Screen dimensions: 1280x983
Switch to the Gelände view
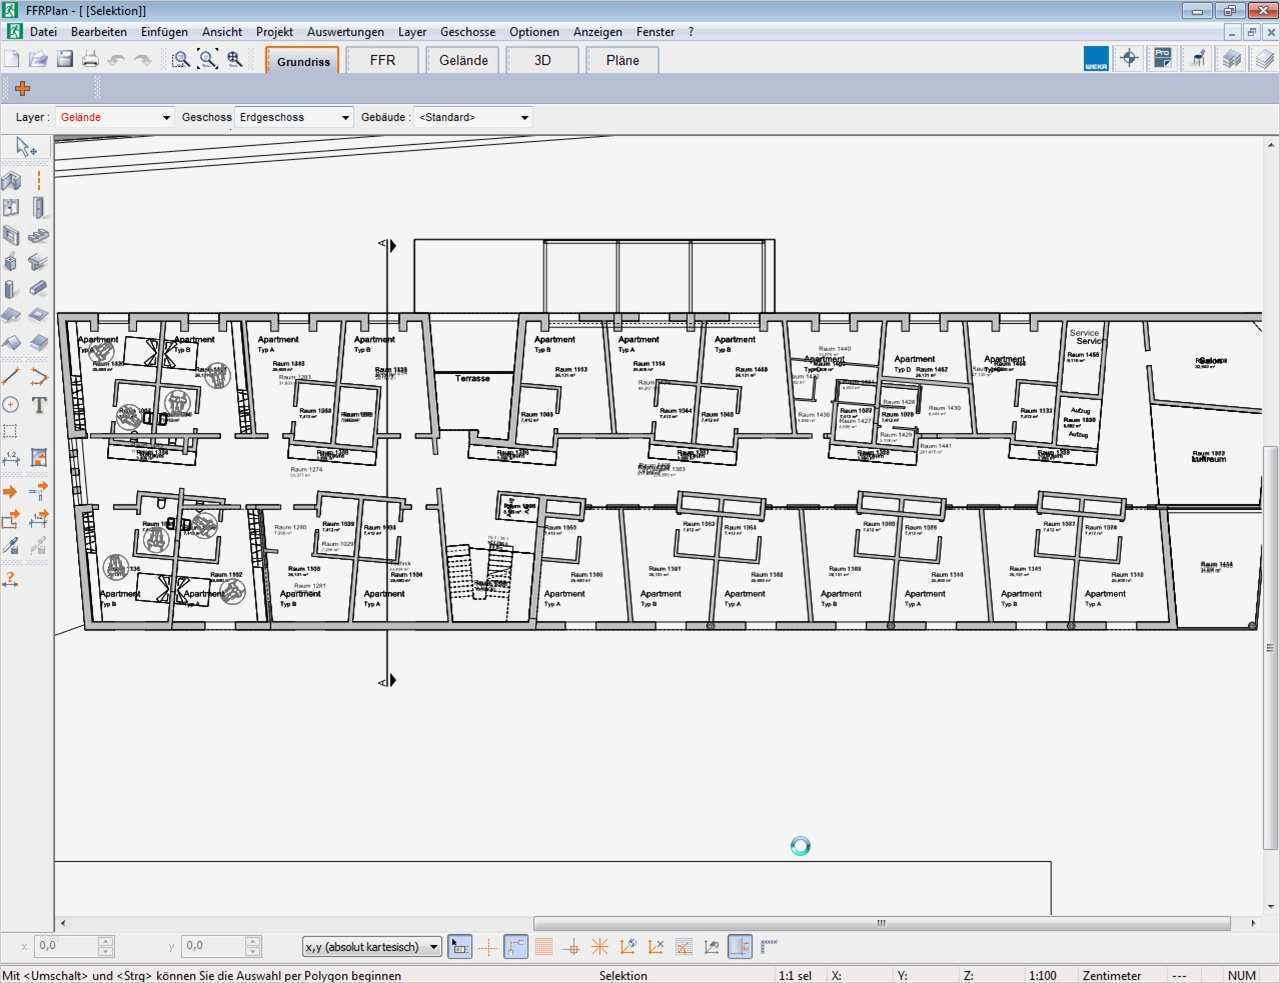point(463,60)
